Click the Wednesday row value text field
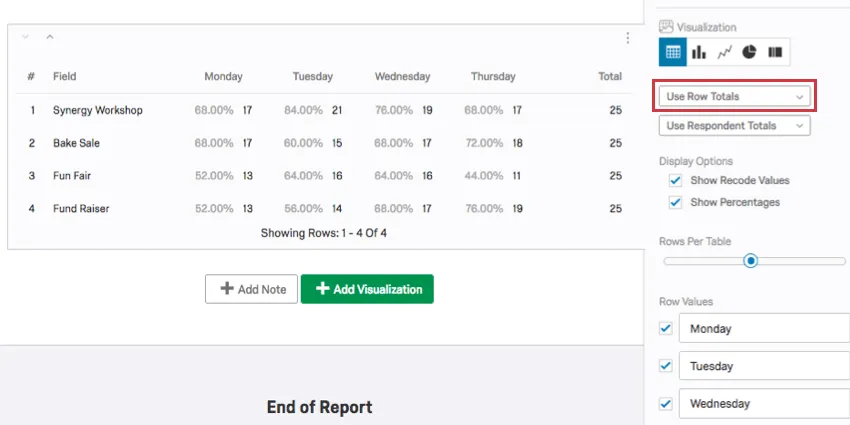This screenshot has height=425, width=850. (764, 404)
